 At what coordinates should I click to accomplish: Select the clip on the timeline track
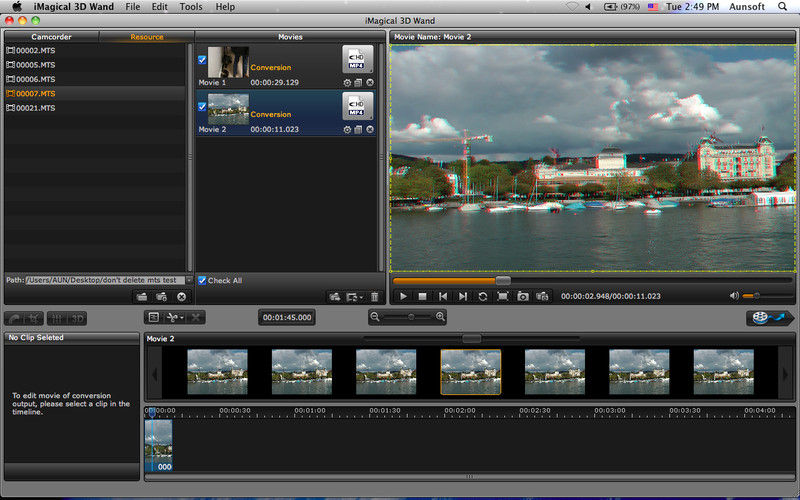159,445
